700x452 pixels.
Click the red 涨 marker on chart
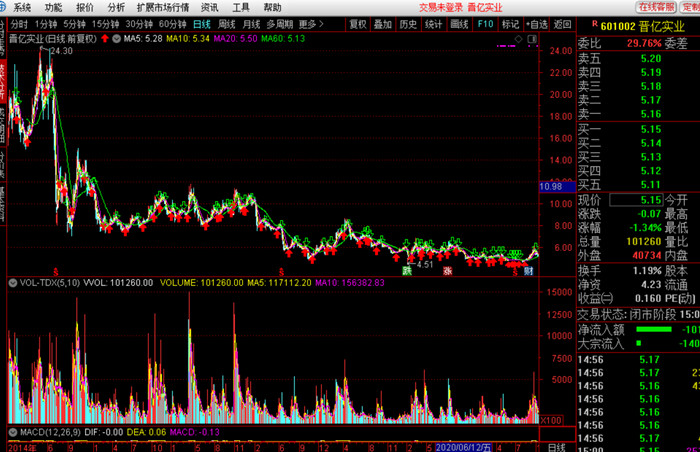click(447, 270)
